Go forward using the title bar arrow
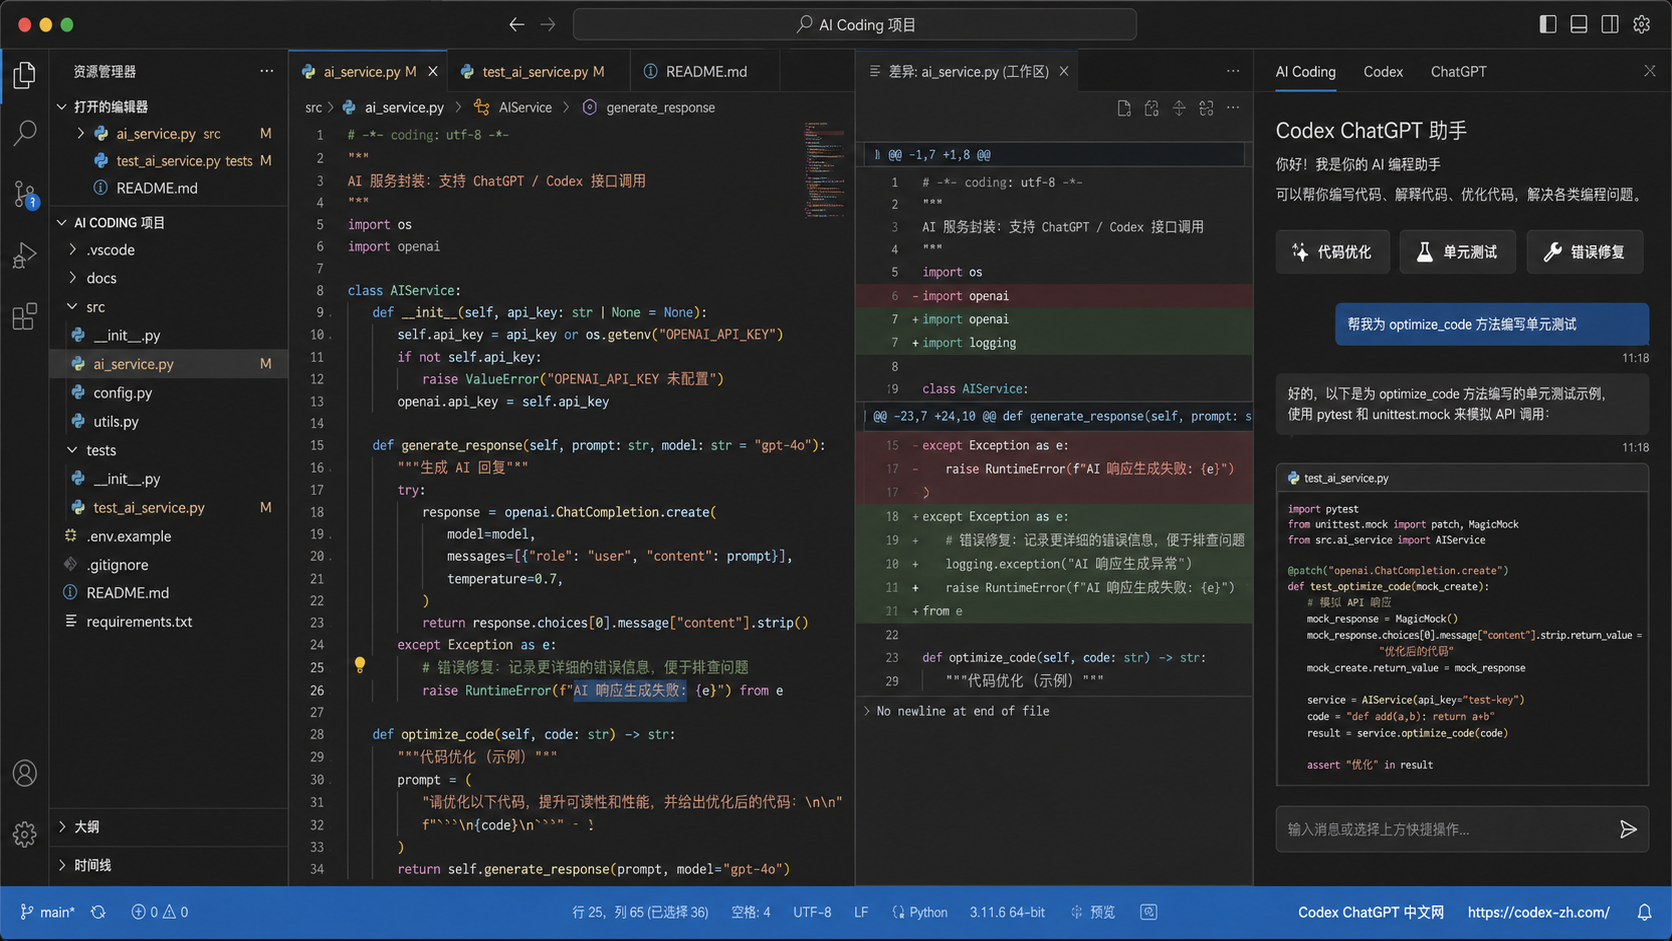1672x941 pixels. [x=548, y=24]
